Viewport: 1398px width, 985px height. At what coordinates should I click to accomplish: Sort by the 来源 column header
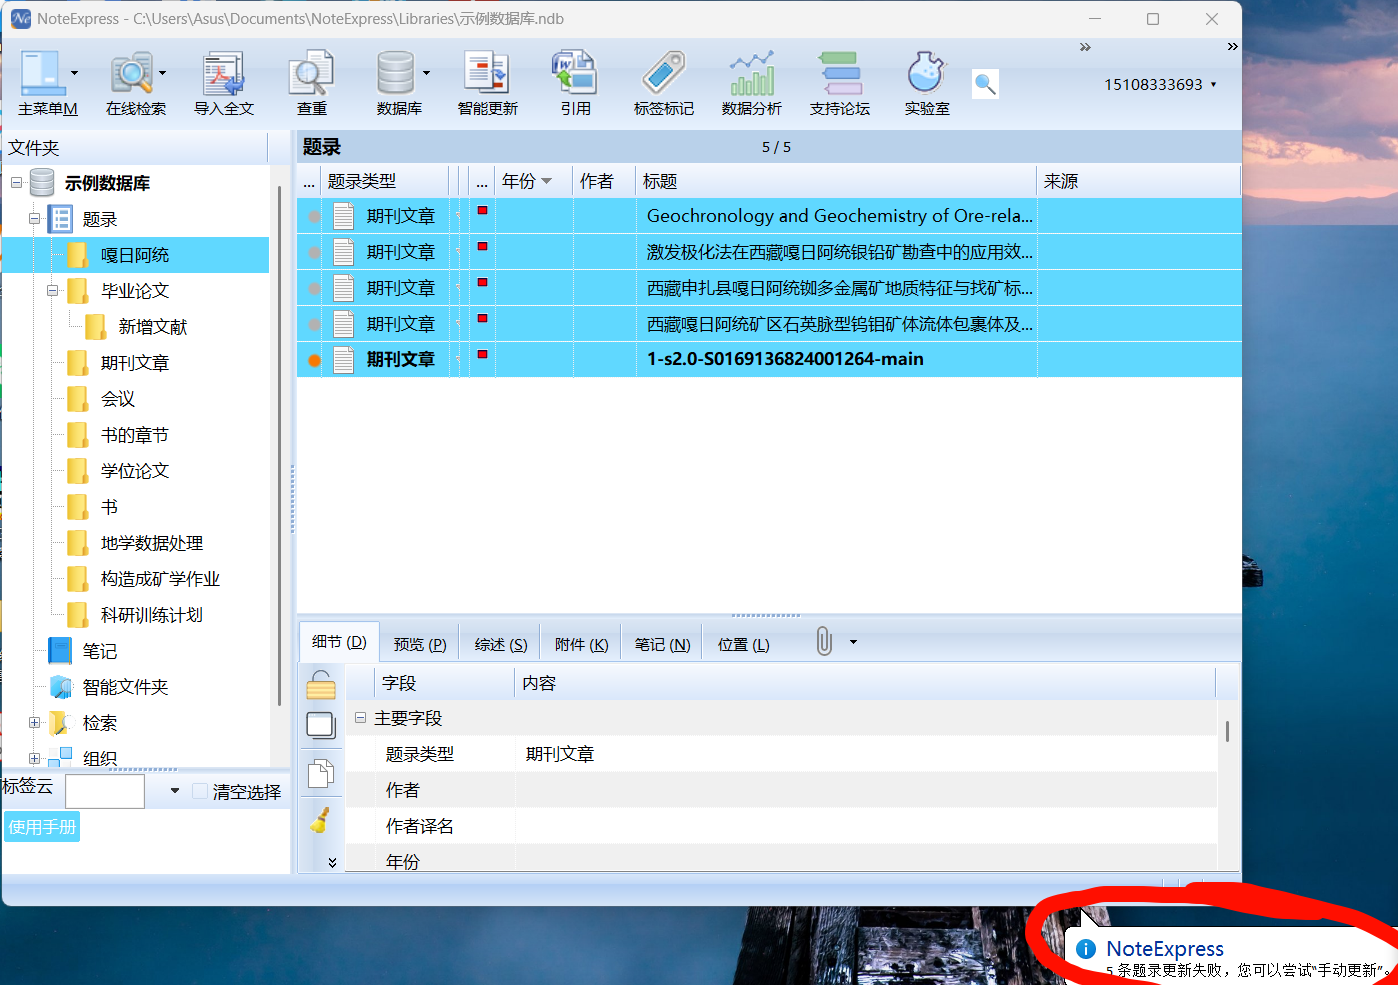pos(1138,181)
